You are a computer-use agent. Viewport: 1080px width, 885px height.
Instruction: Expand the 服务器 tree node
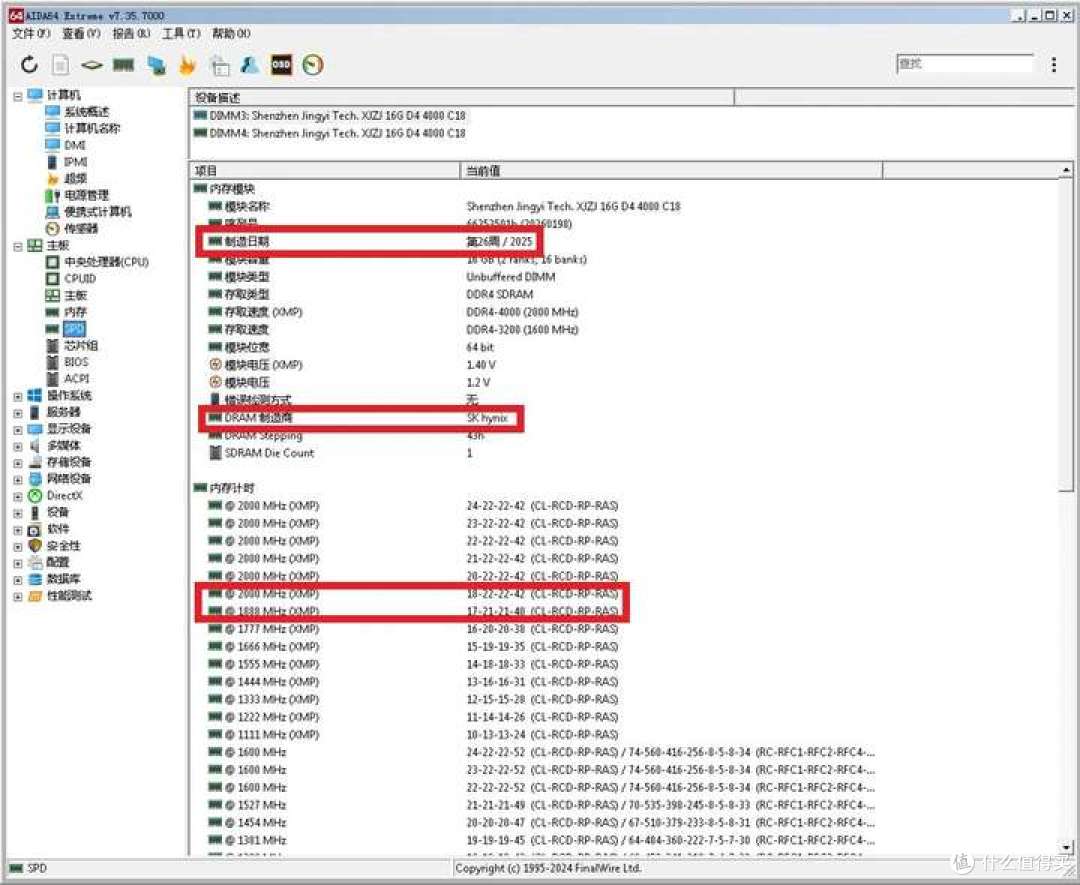pos(18,413)
